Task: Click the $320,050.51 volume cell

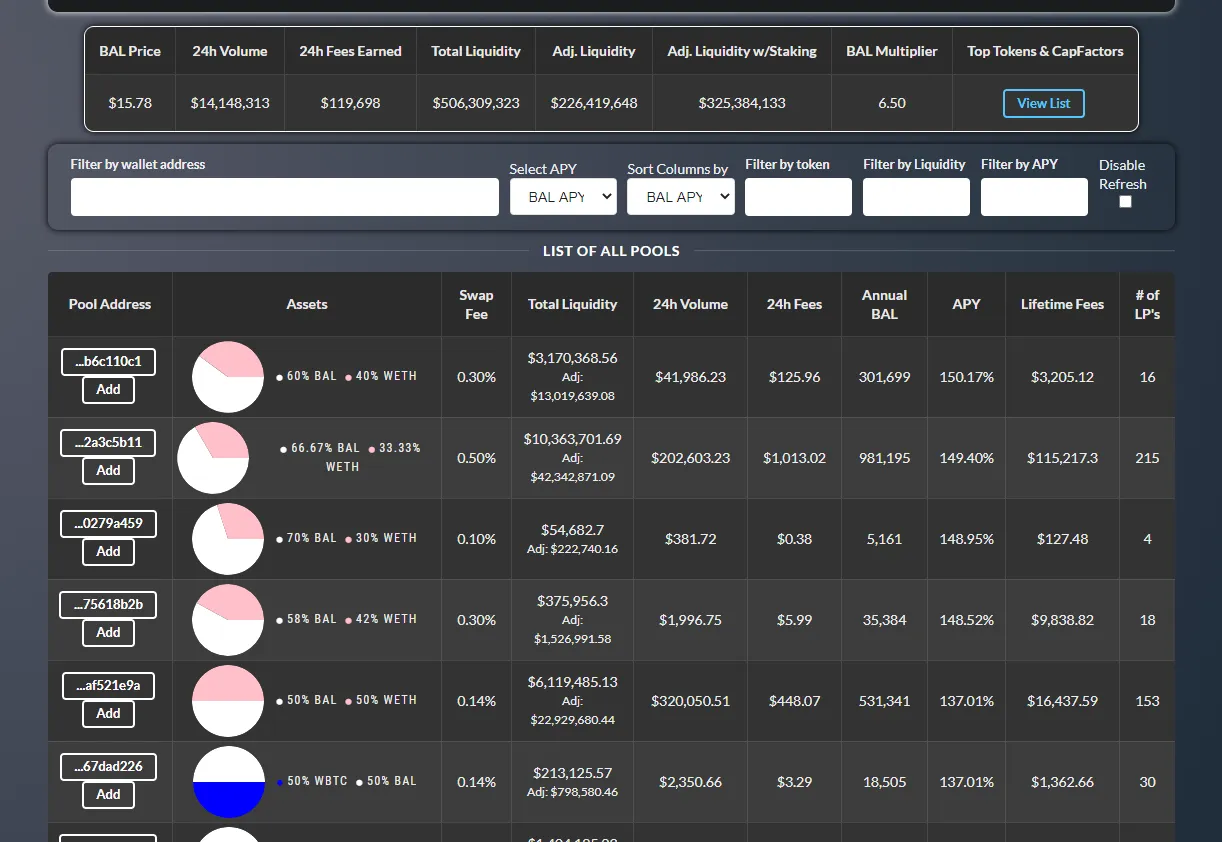Action: point(690,701)
